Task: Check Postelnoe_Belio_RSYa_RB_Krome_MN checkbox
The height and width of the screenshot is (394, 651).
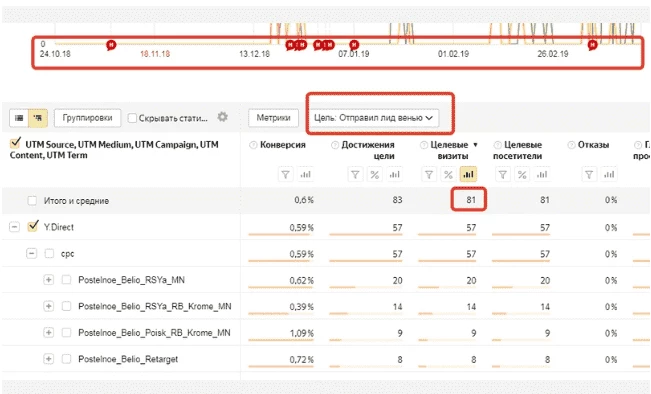Action: tap(66, 306)
